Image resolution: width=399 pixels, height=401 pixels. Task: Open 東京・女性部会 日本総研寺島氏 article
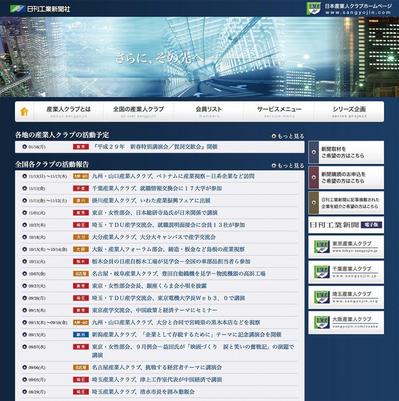point(155,213)
